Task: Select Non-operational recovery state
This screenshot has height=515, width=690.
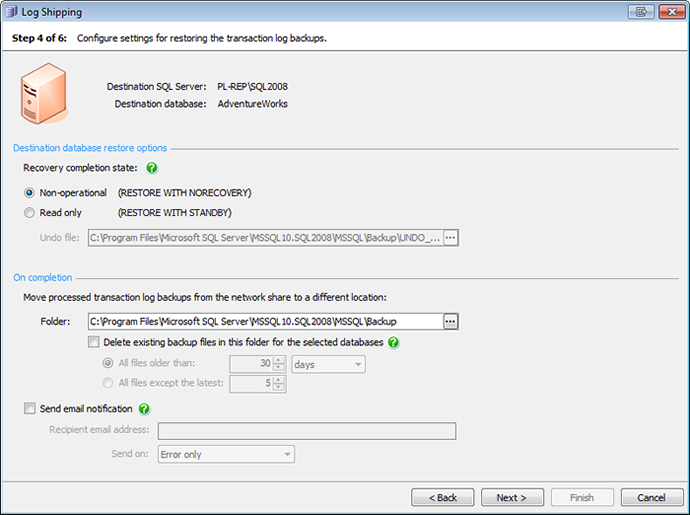Action: [x=29, y=193]
